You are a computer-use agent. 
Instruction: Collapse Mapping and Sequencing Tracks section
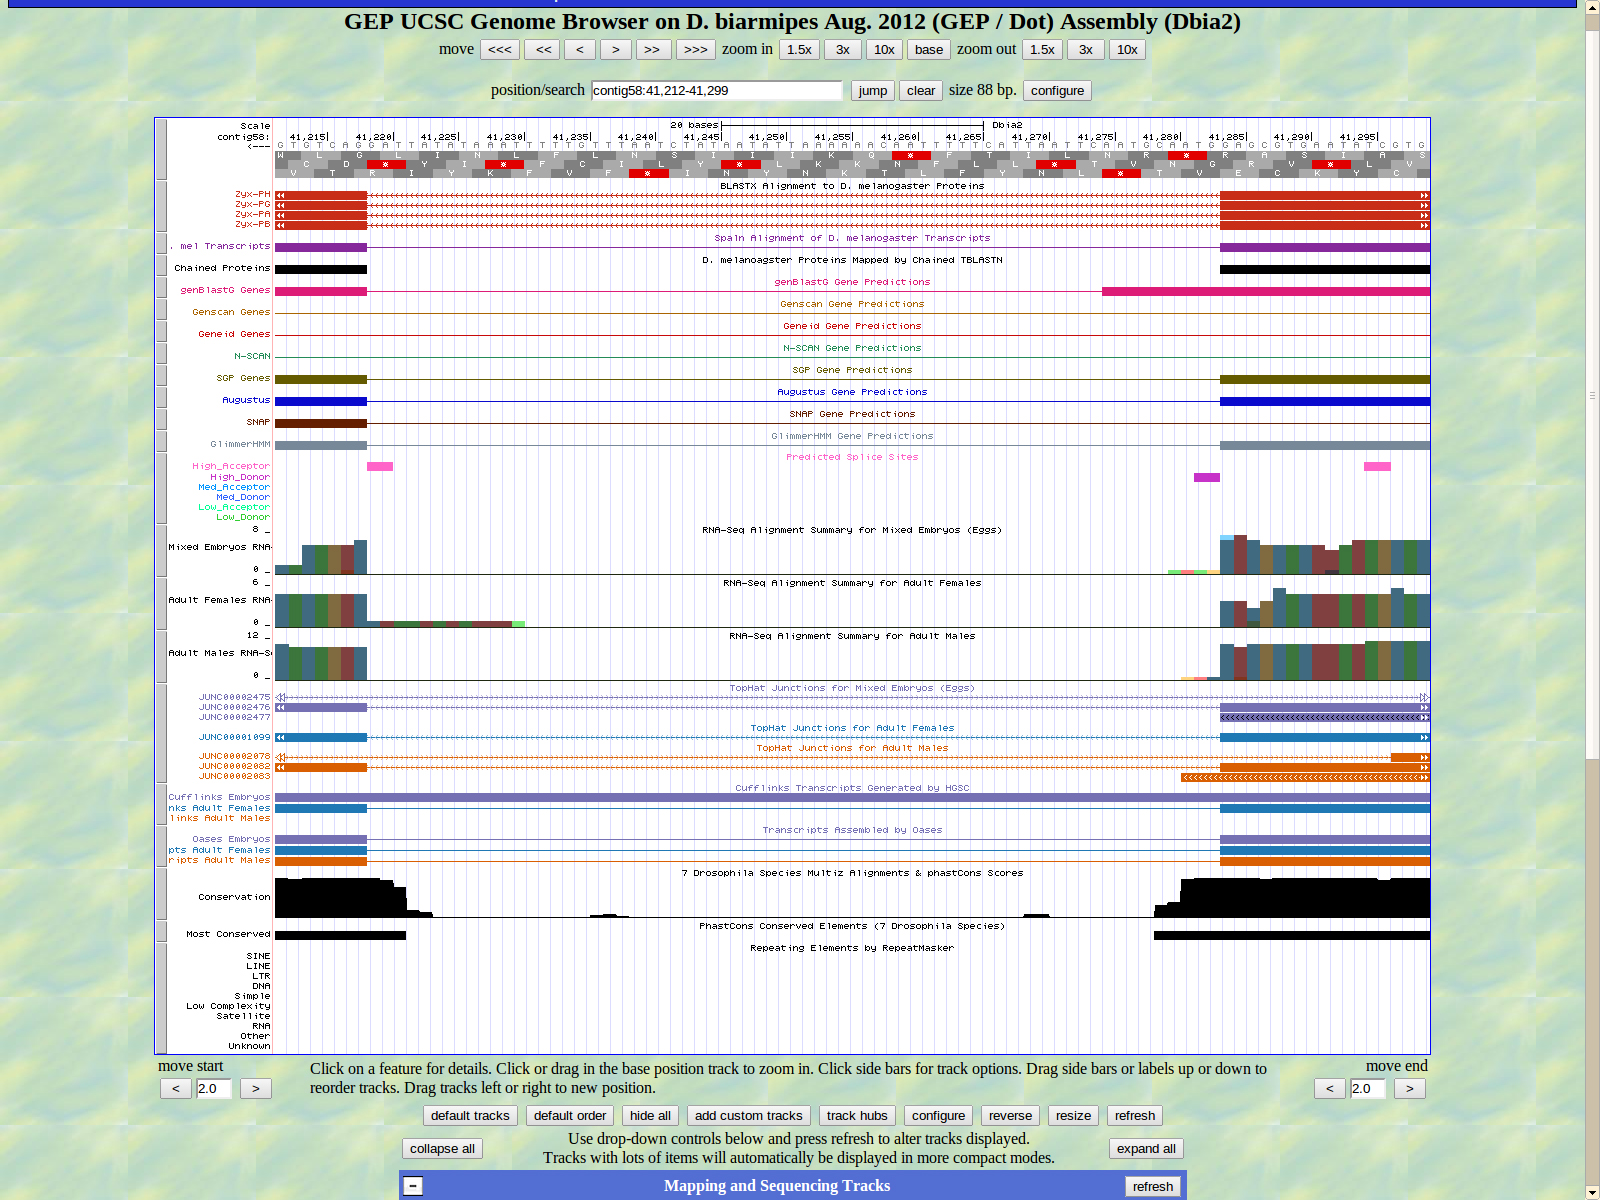(x=413, y=1186)
